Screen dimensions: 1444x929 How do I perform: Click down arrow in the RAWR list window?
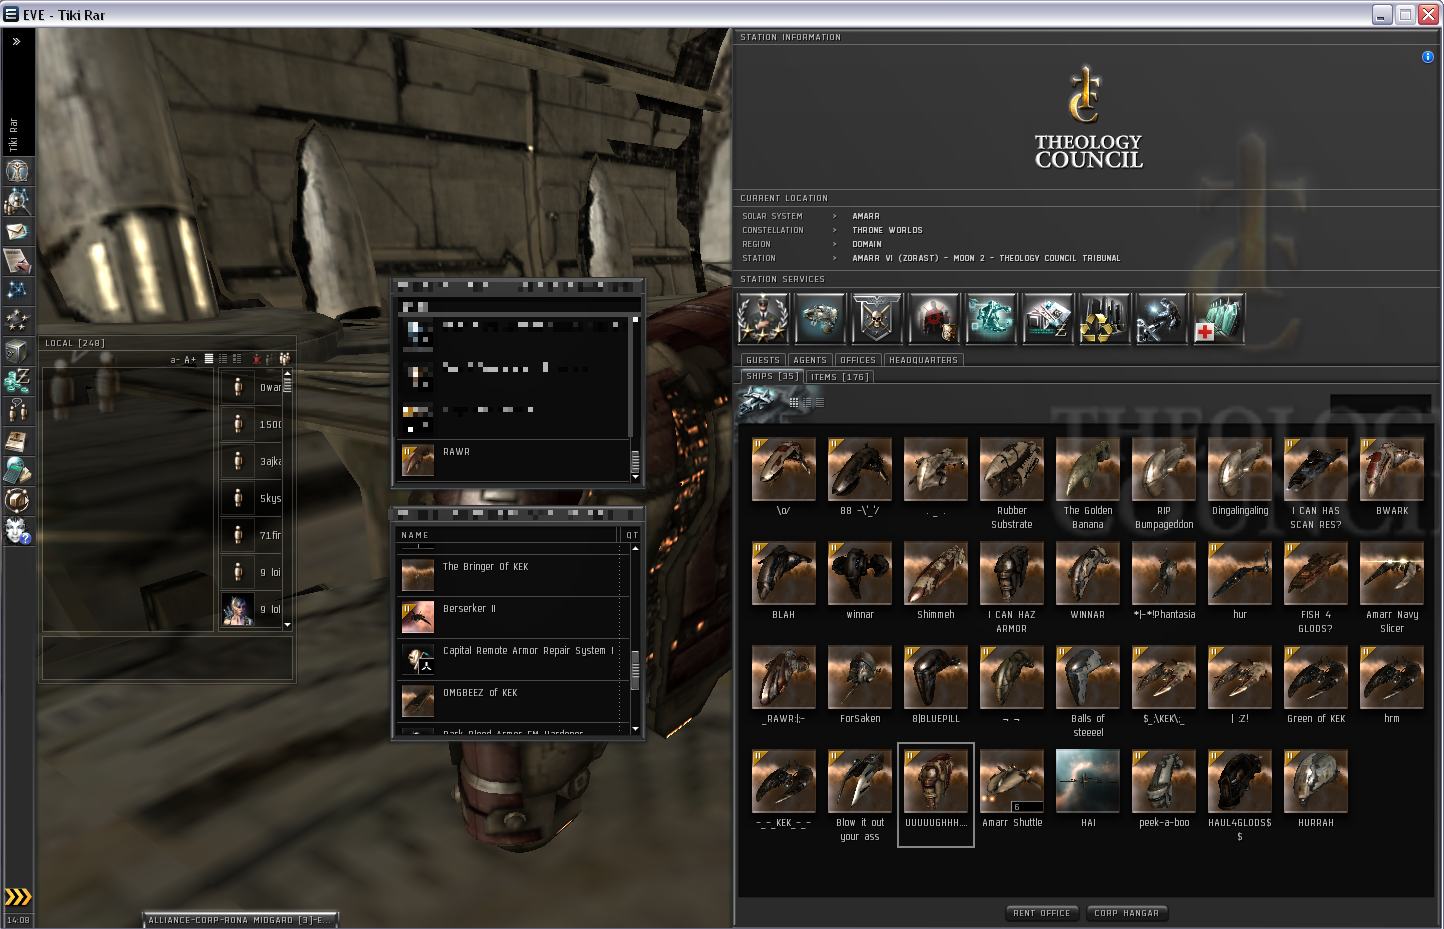click(635, 478)
